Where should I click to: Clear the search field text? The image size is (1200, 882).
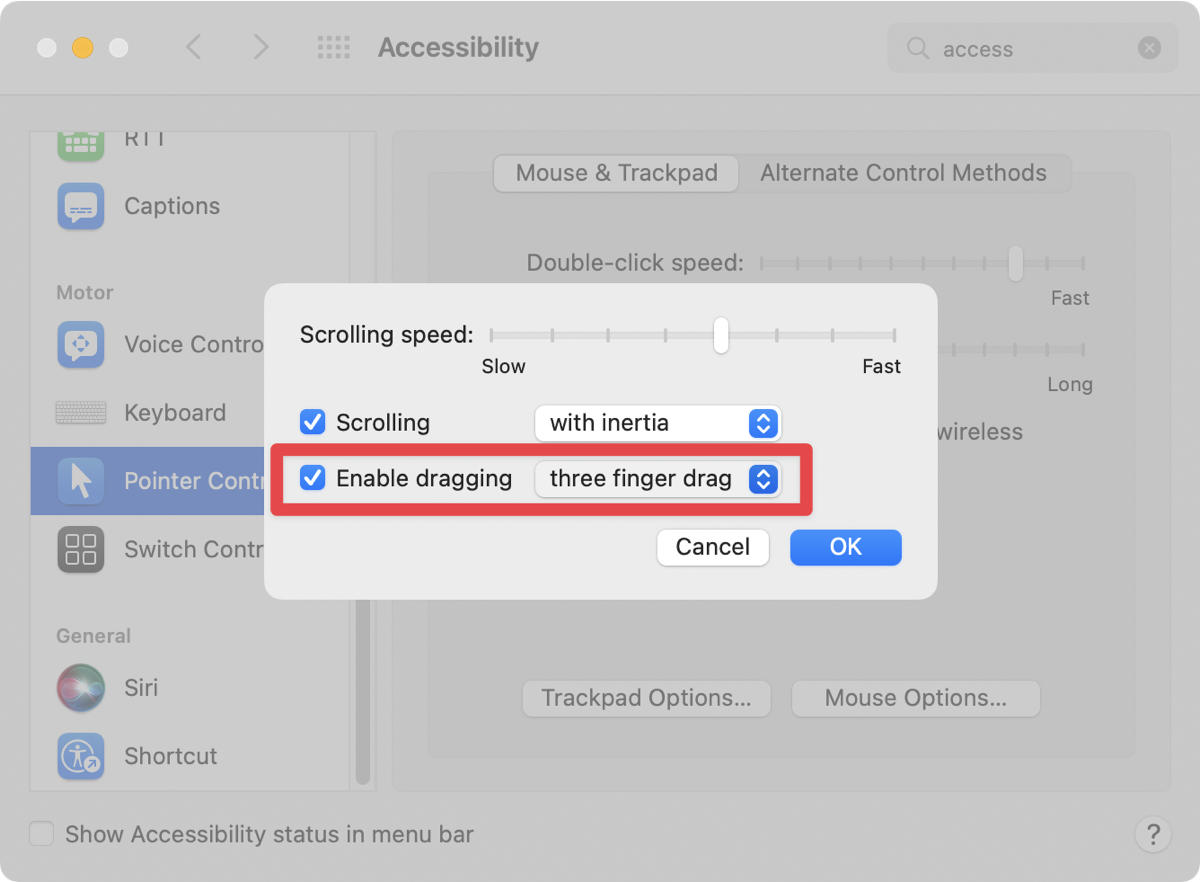(1149, 48)
